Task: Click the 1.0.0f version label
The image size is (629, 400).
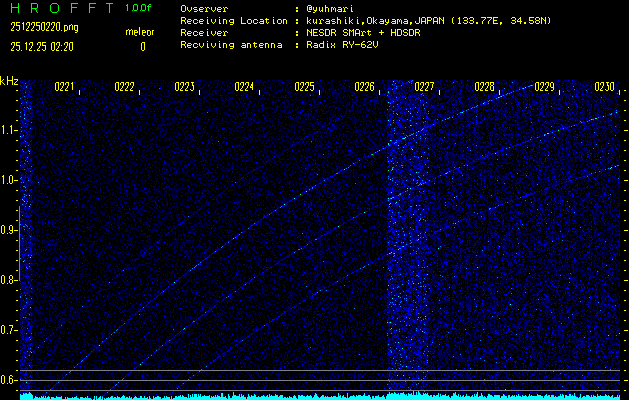Action: click(139, 8)
